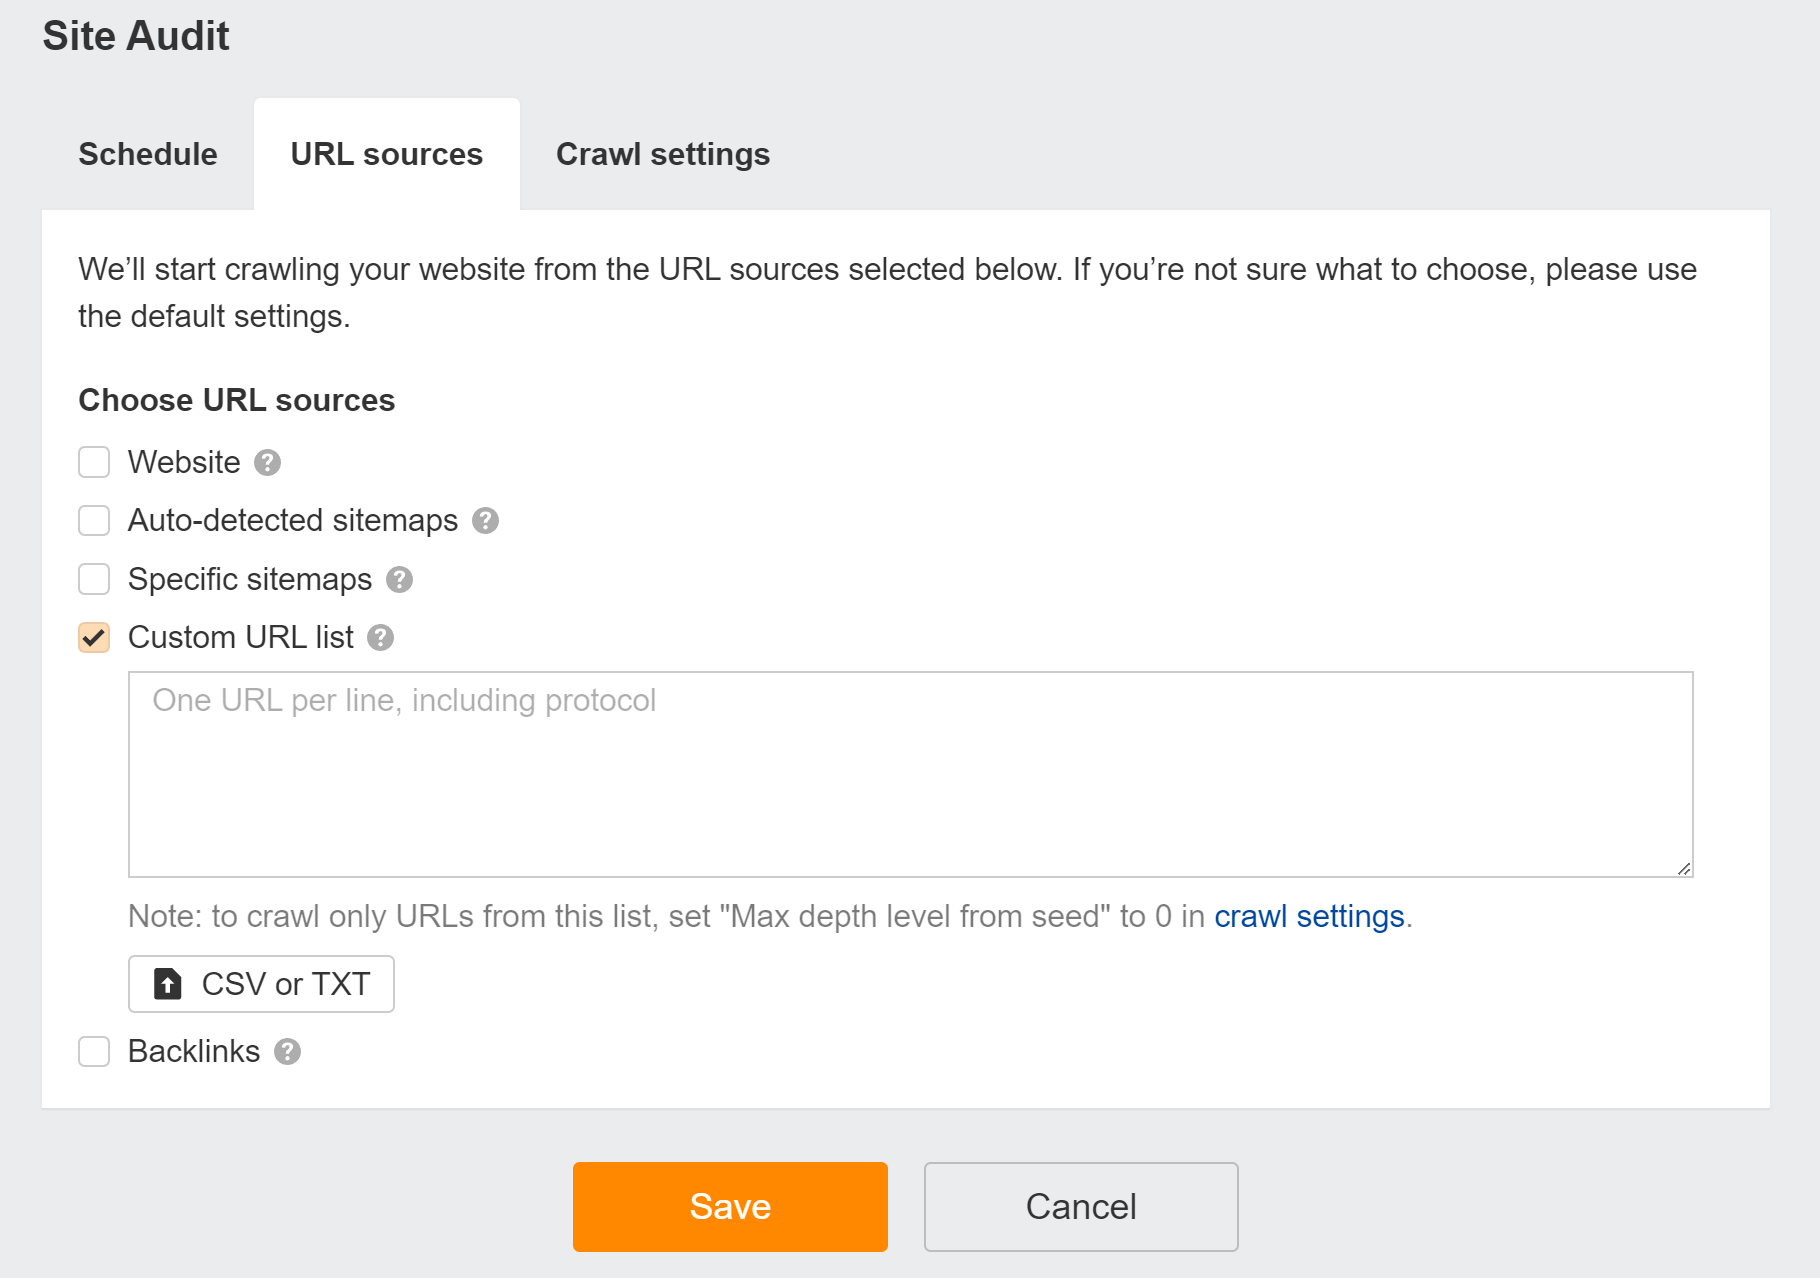Uncheck the Custom URL list option

pos(93,638)
